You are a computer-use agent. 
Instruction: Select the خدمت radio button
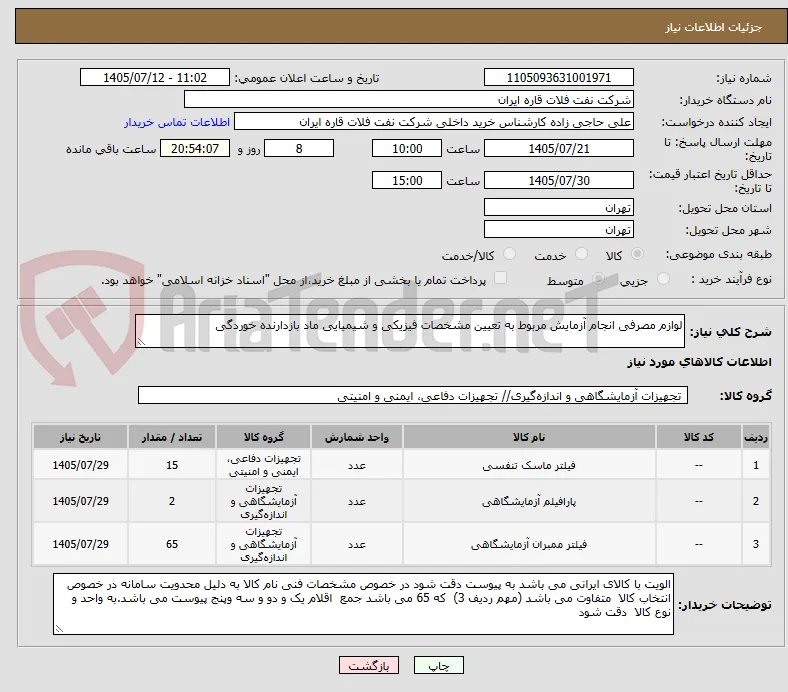point(581,254)
